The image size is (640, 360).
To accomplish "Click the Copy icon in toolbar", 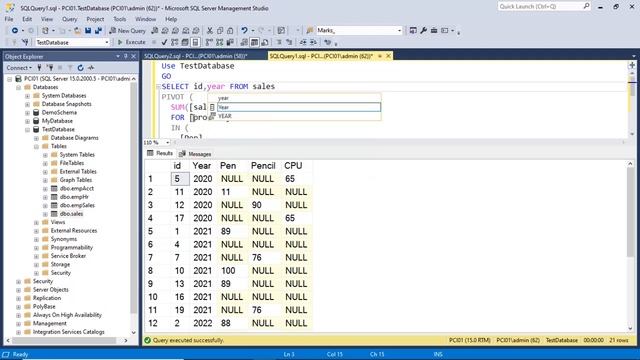I will (x=220, y=31).
